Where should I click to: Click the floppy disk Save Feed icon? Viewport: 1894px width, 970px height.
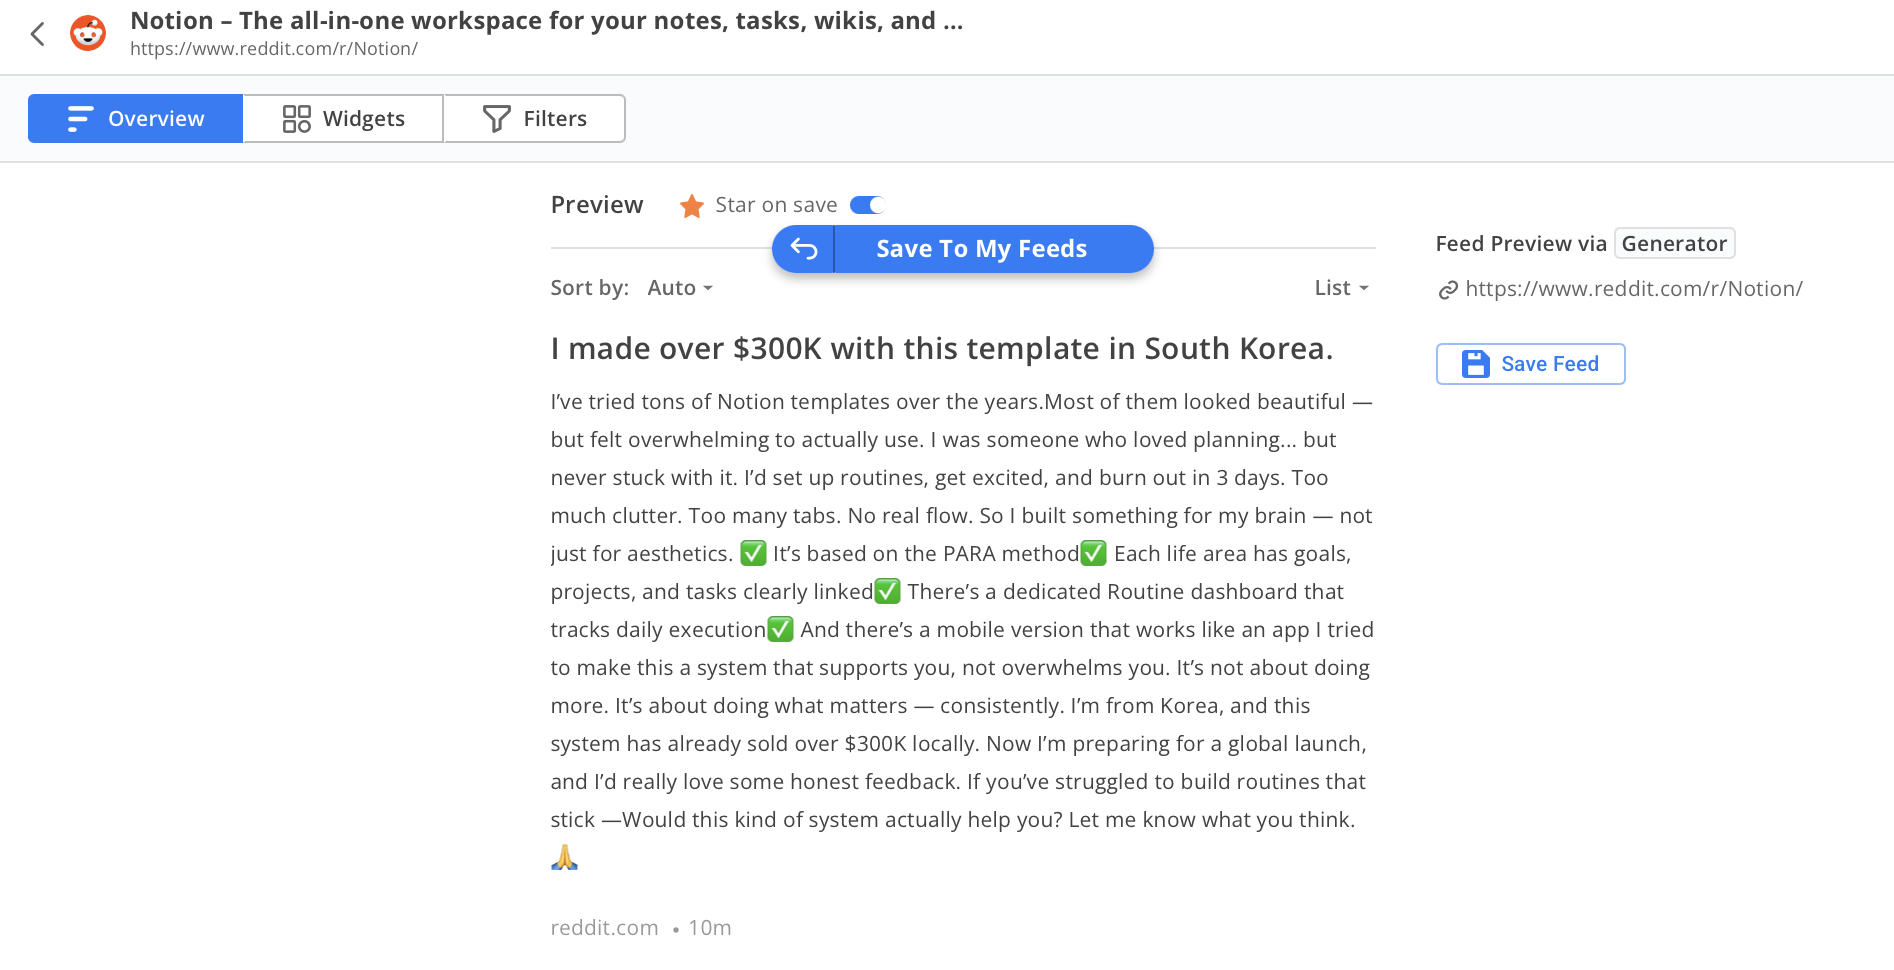tap(1475, 364)
